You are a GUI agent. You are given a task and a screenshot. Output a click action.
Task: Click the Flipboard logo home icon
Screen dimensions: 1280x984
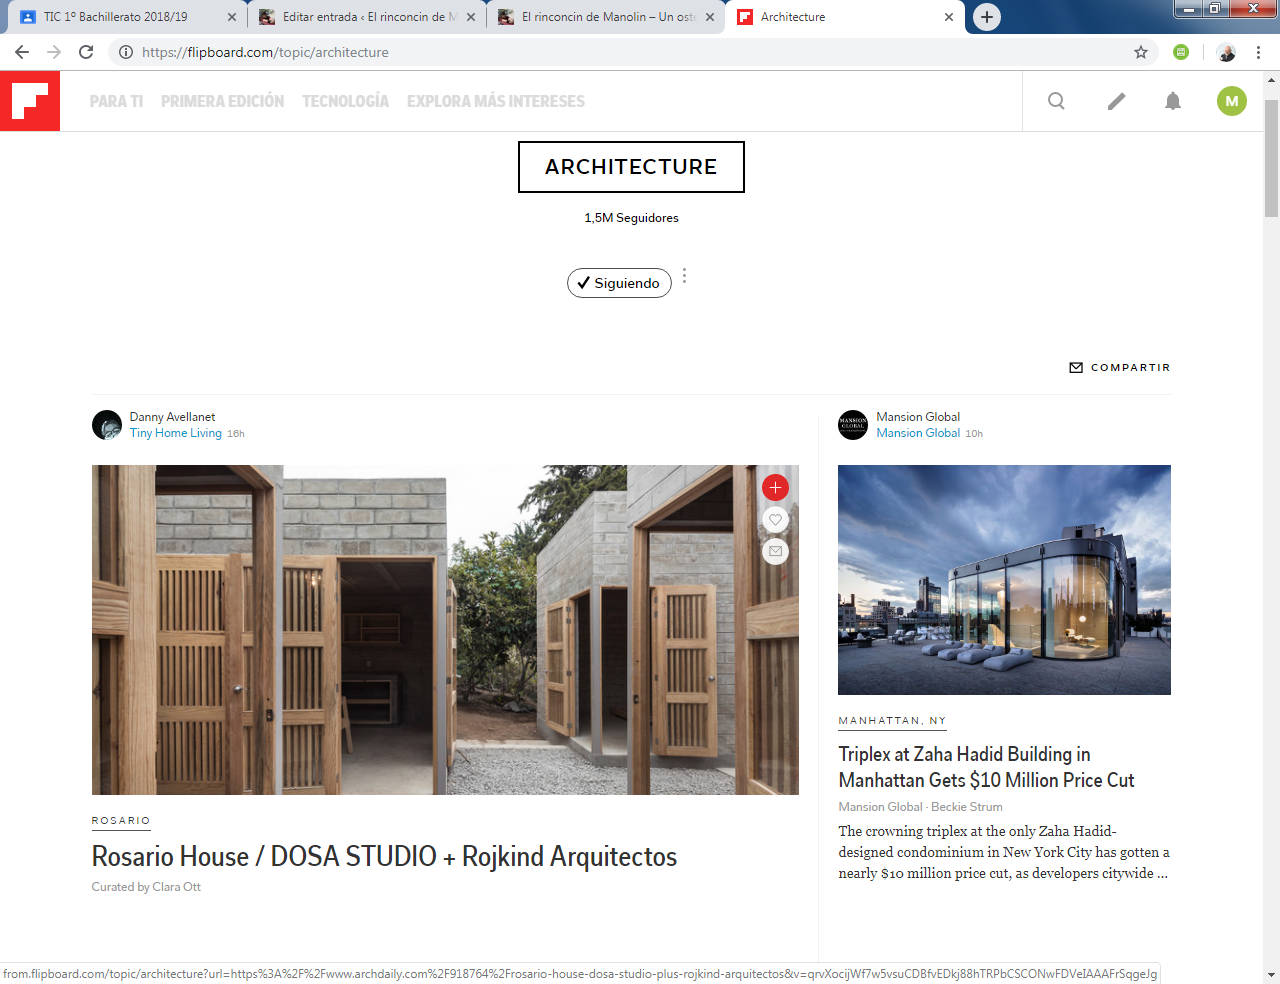[x=30, y=101]
